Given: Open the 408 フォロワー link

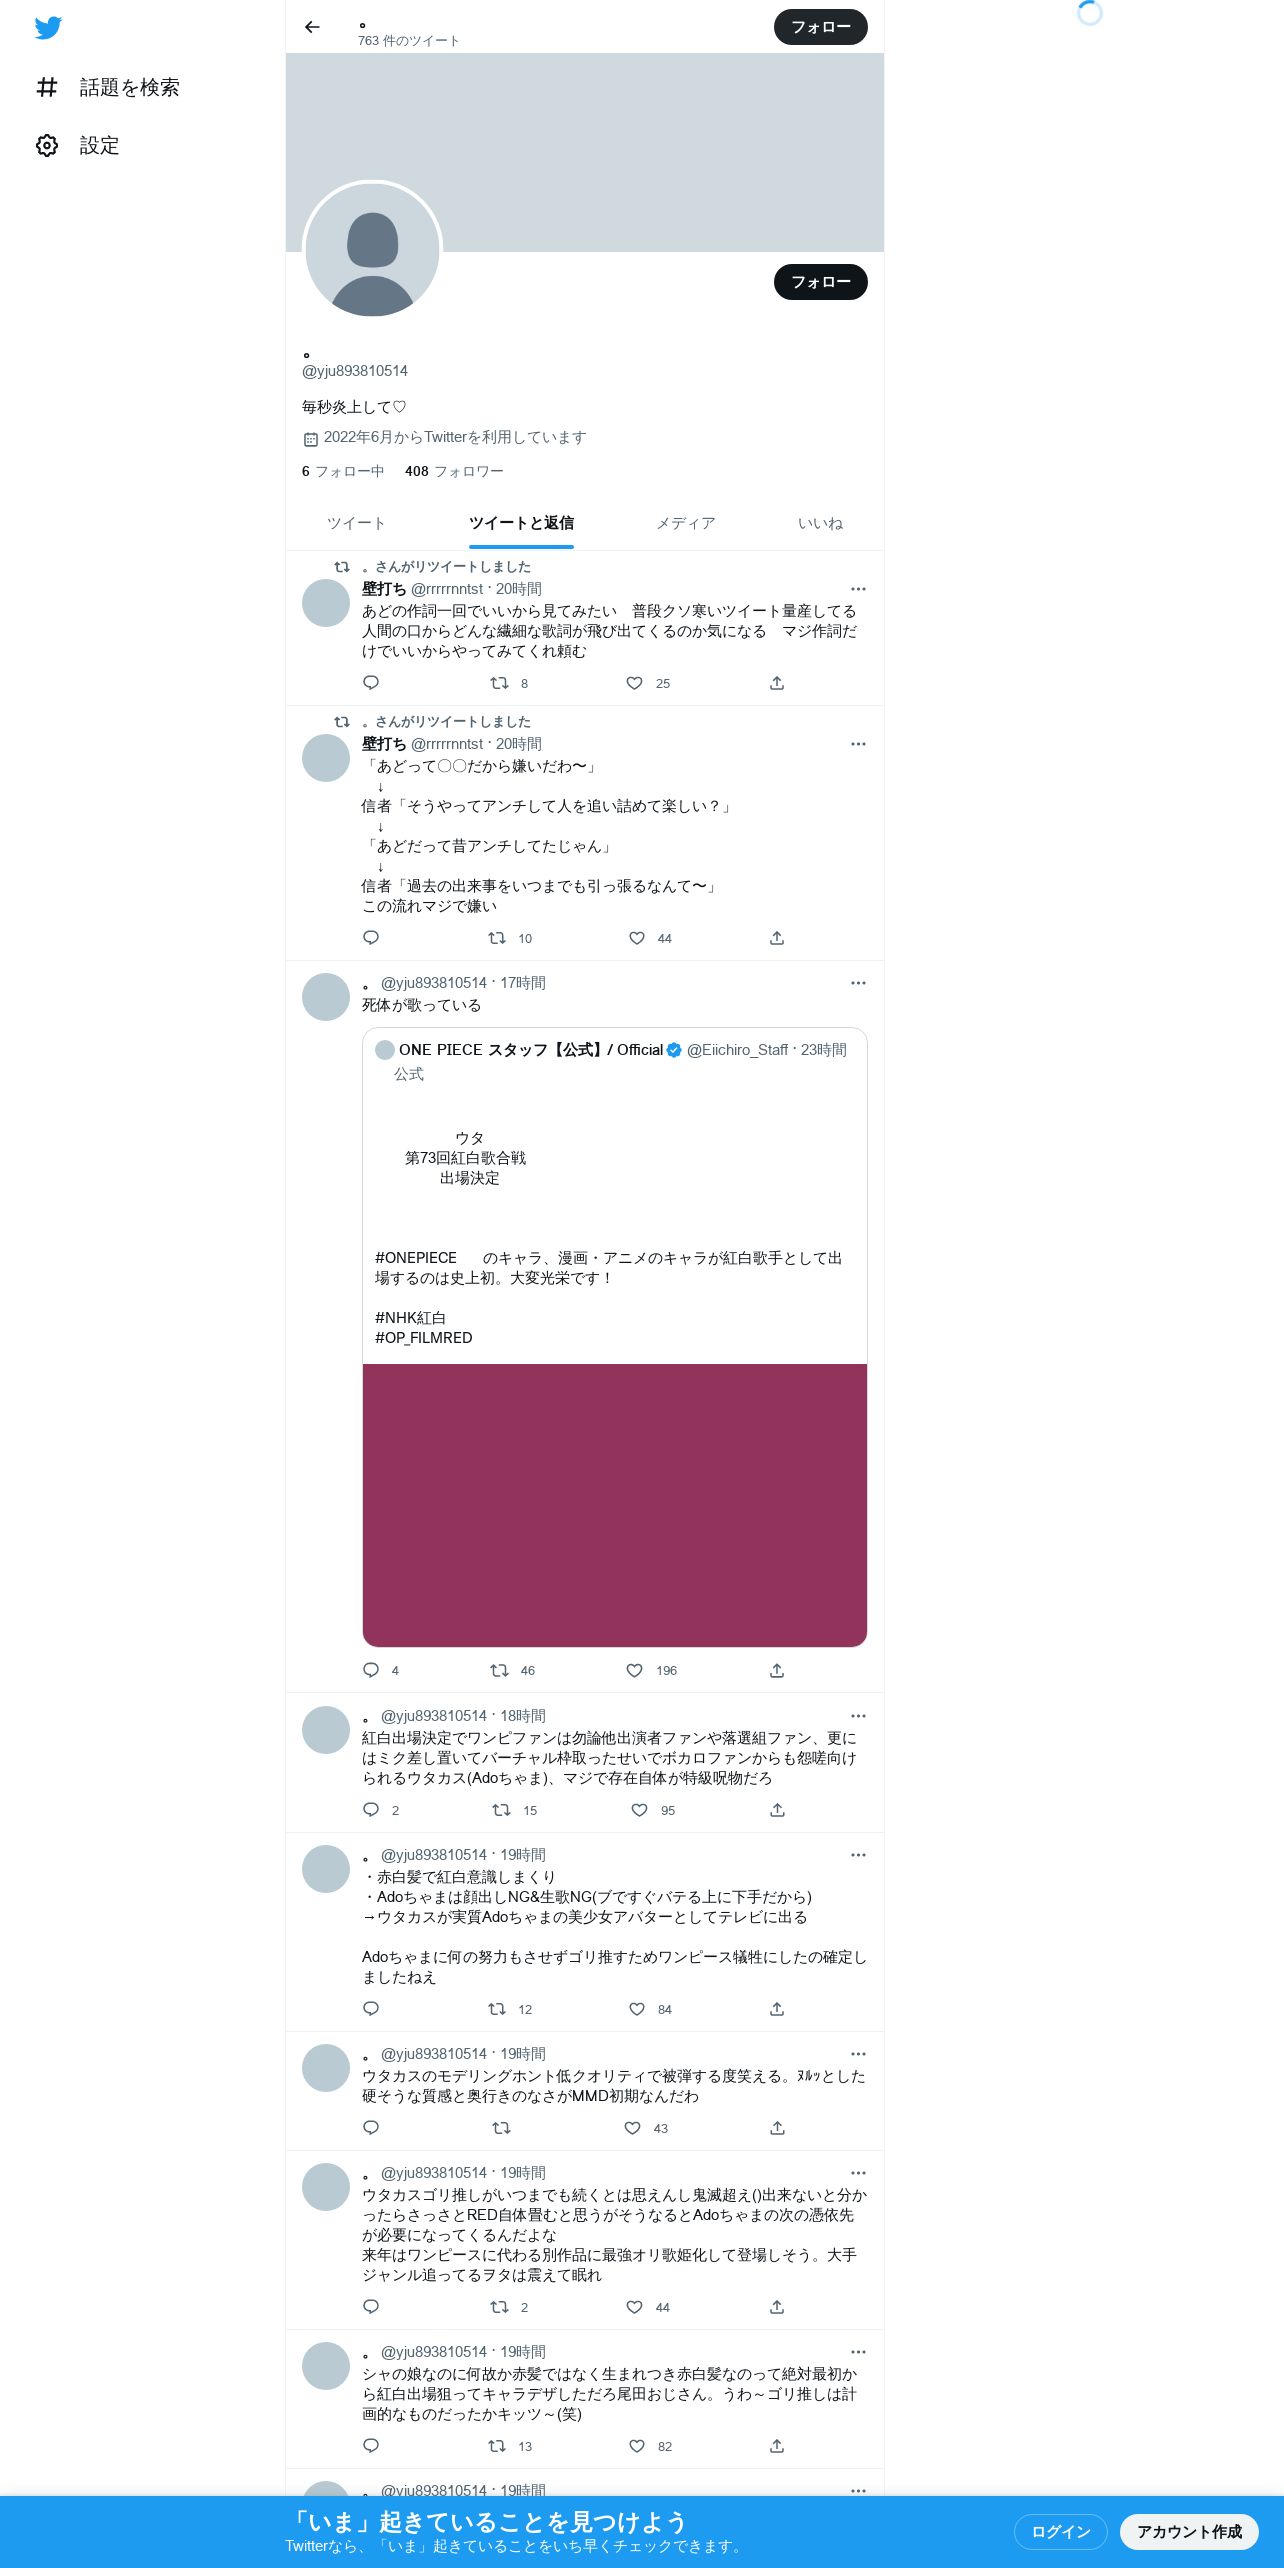Looking at the screenshot, I should tap(454, 471).
